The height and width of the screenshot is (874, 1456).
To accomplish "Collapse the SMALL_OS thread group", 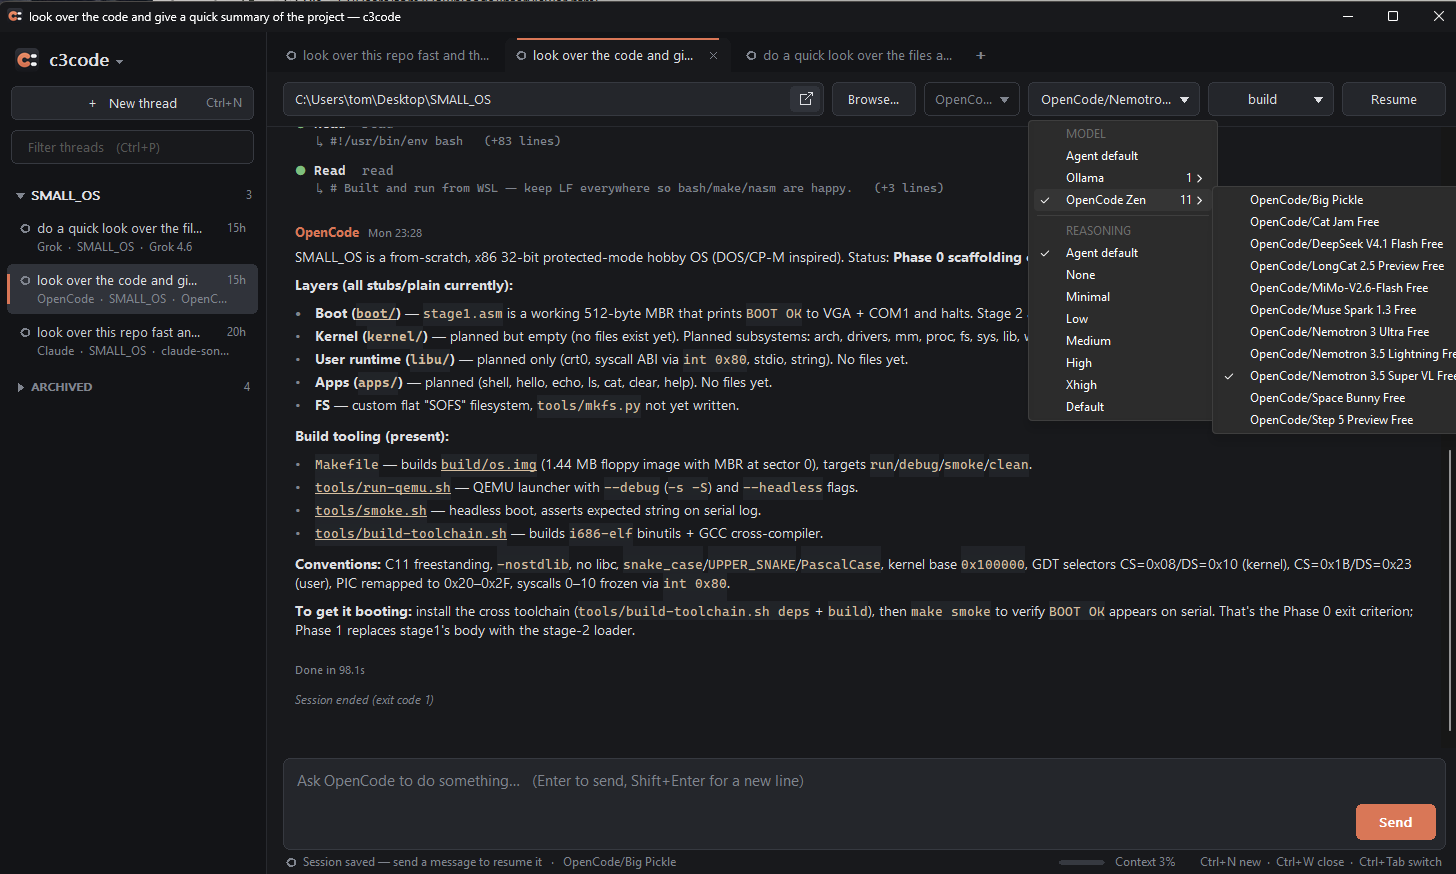I will click(20, 196).
